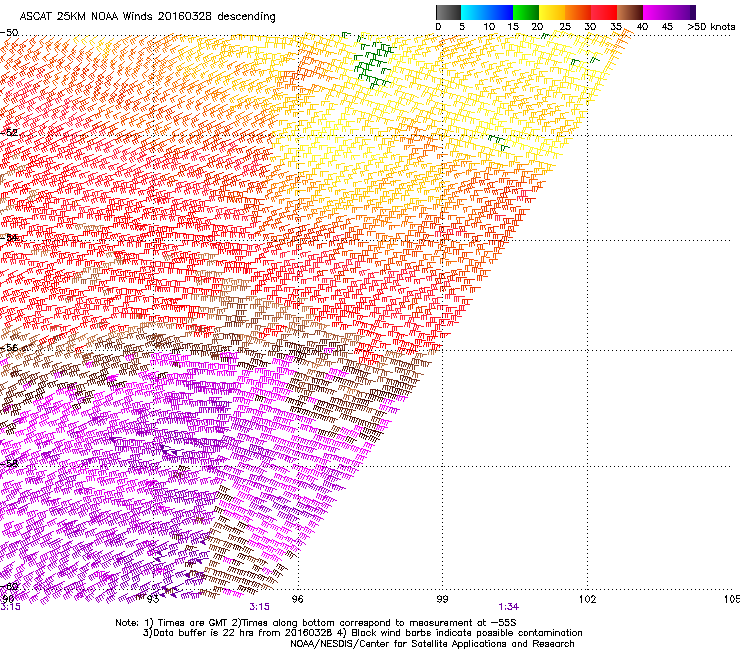This screenshot has width=740, height=650.
Task: Click the '-52' latitude axis label
Action: tap(9, 133)
